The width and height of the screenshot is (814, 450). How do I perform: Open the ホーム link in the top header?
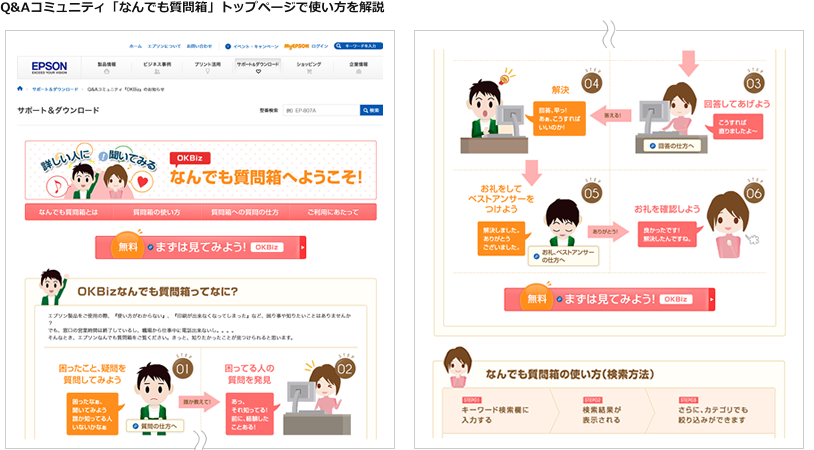click(x=135, y=46)
